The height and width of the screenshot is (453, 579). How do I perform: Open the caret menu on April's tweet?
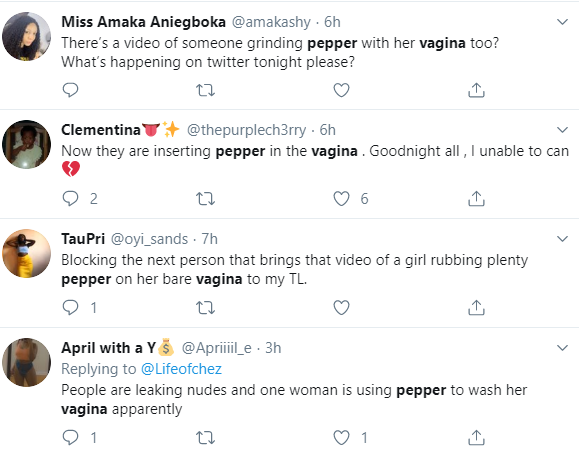click(x=562, y=348)
